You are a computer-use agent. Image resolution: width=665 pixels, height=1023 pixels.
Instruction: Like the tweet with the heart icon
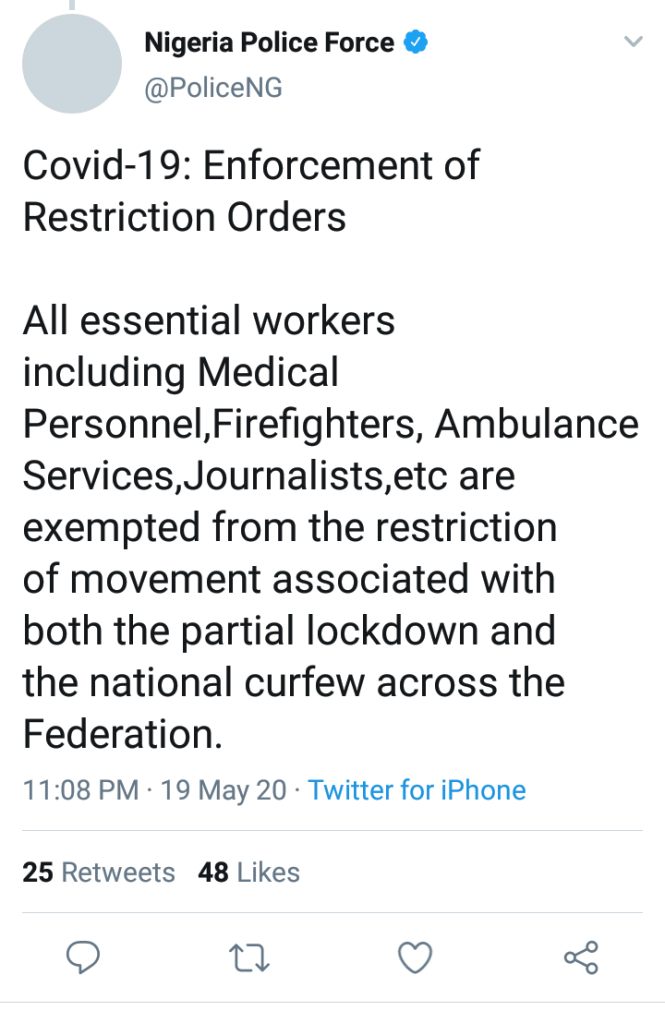pyautogui.click(x=414, y=958)
